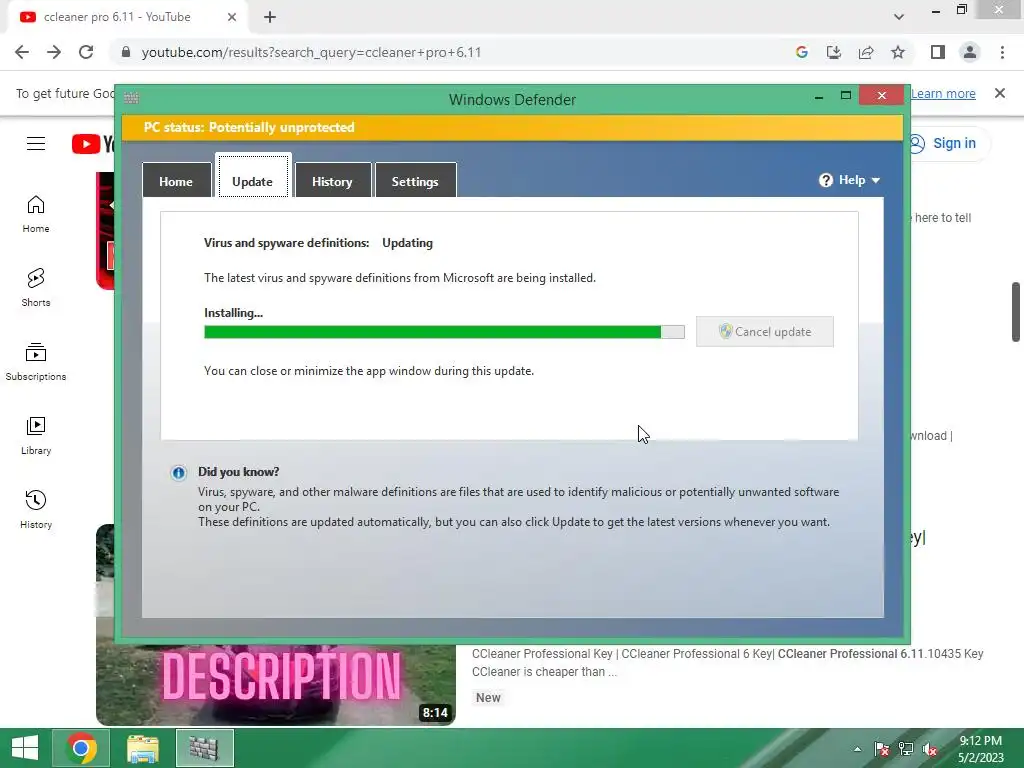The image size is (1024, 768).
Task: Open a new Chrome tab
Action: (x=270, y=17)
